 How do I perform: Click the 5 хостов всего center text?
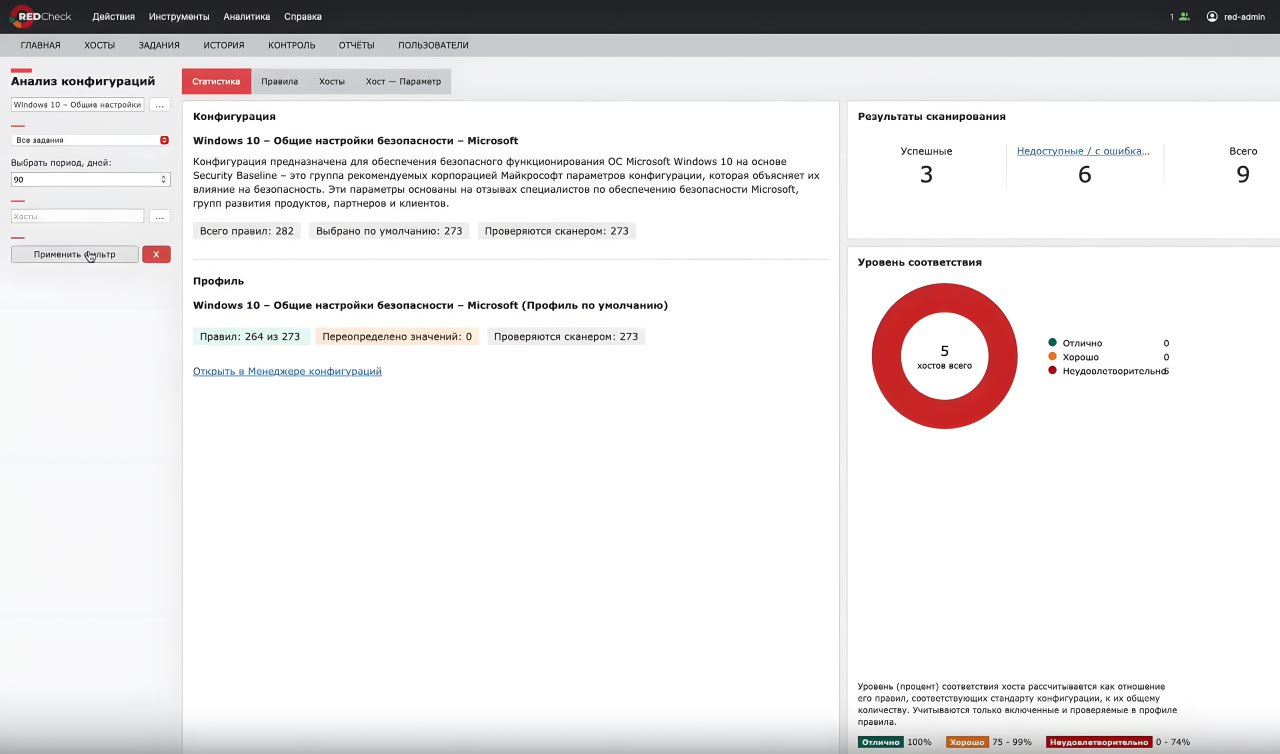944,357
